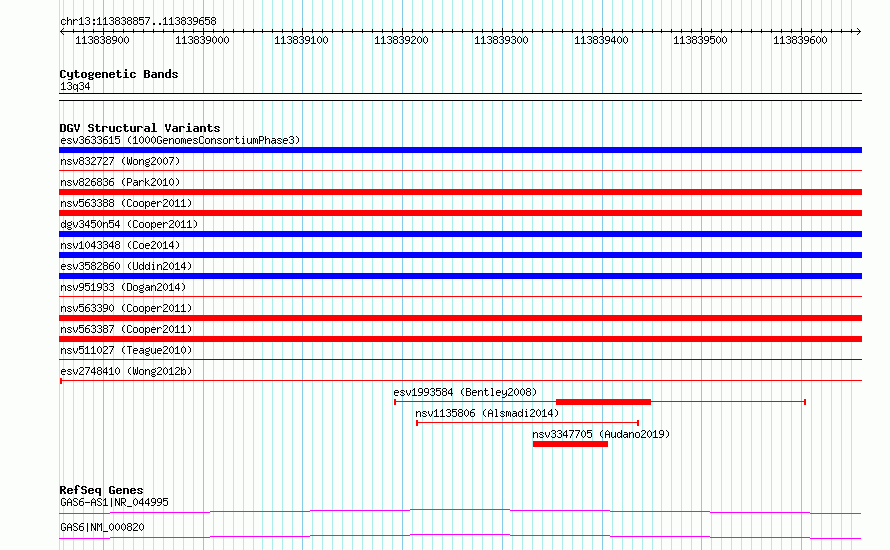Click the esv3633615 (1000GenomesConsortiumPhase3) variant label

point(180,140)
